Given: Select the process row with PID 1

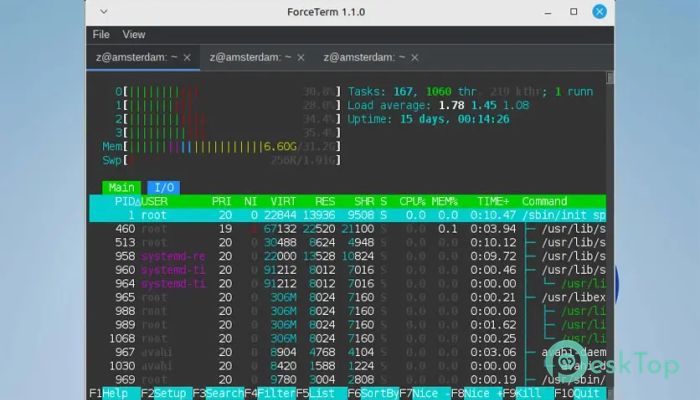Looking at the screenshot, I should click(x=347, y=215).
